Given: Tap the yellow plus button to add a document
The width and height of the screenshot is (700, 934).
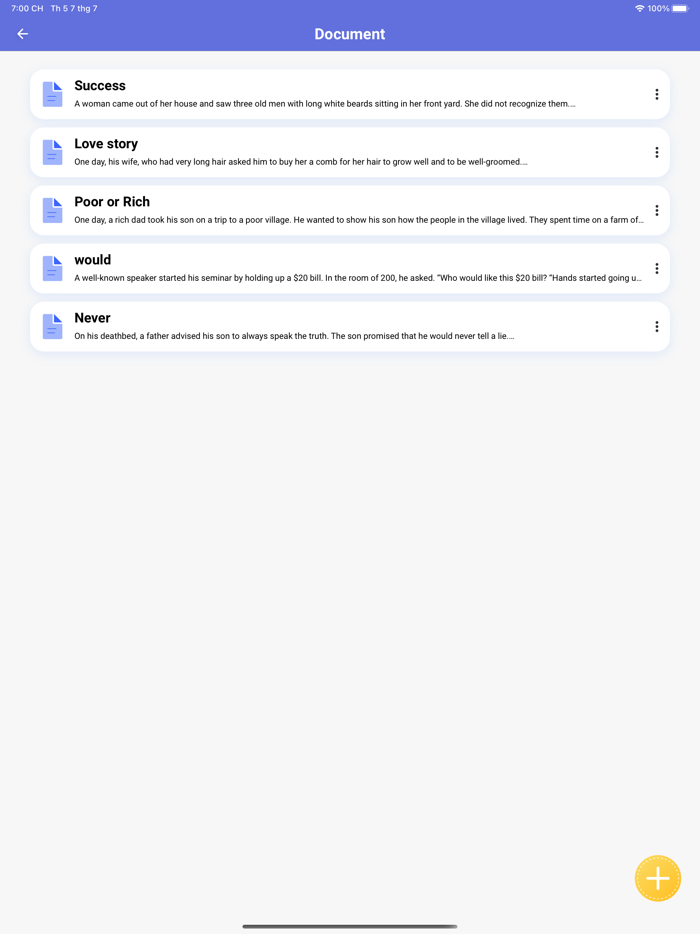Looking at the screenshot, I should (x=657, y=877).
